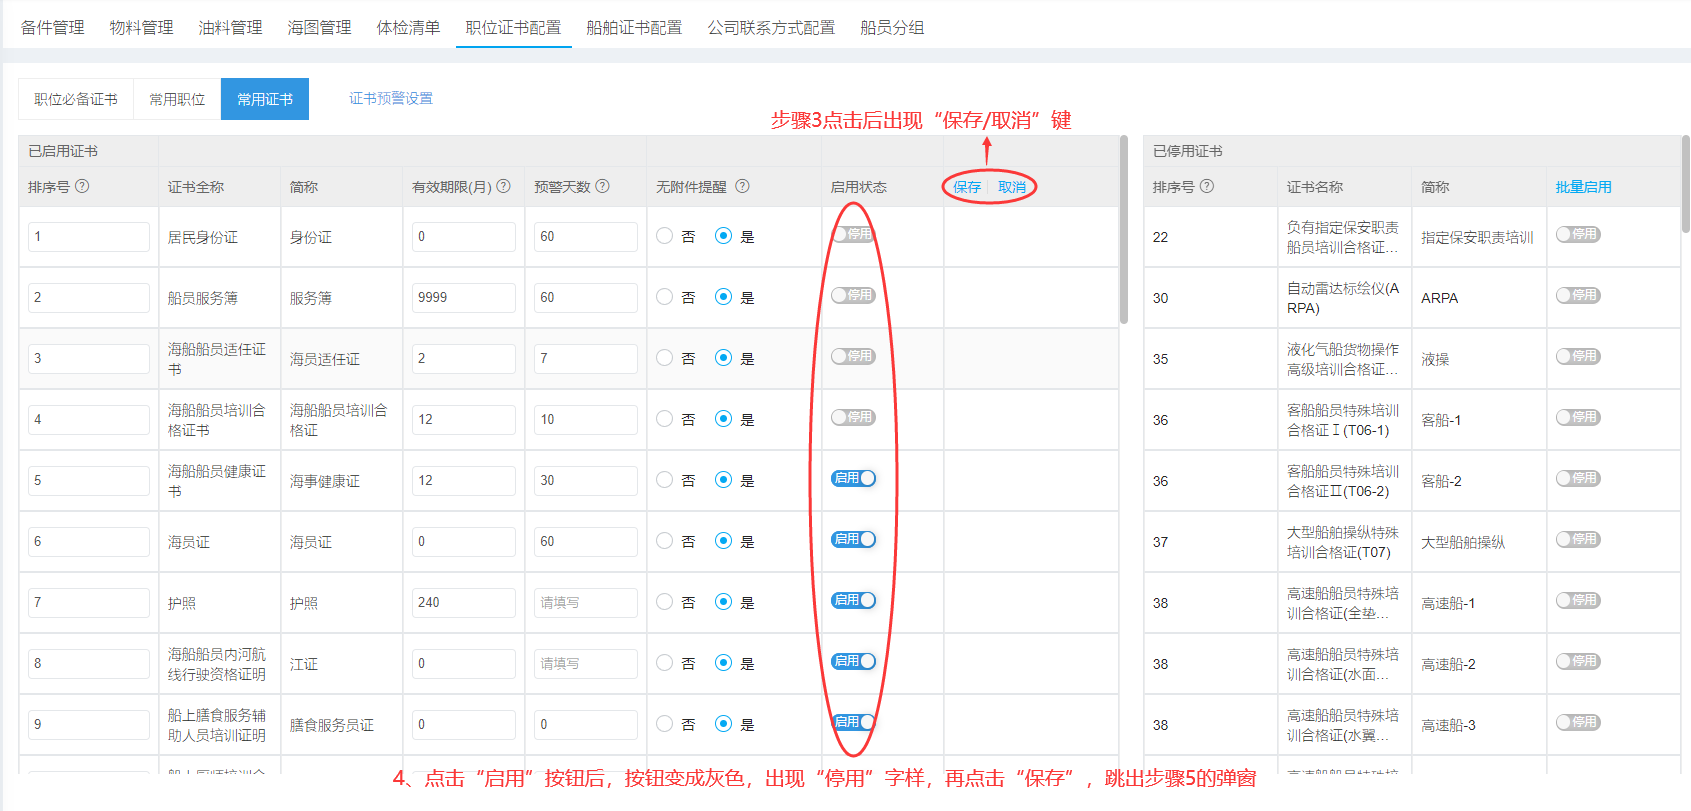
Task: Switch to 油料管理 tab
Action: pos(230,28)
